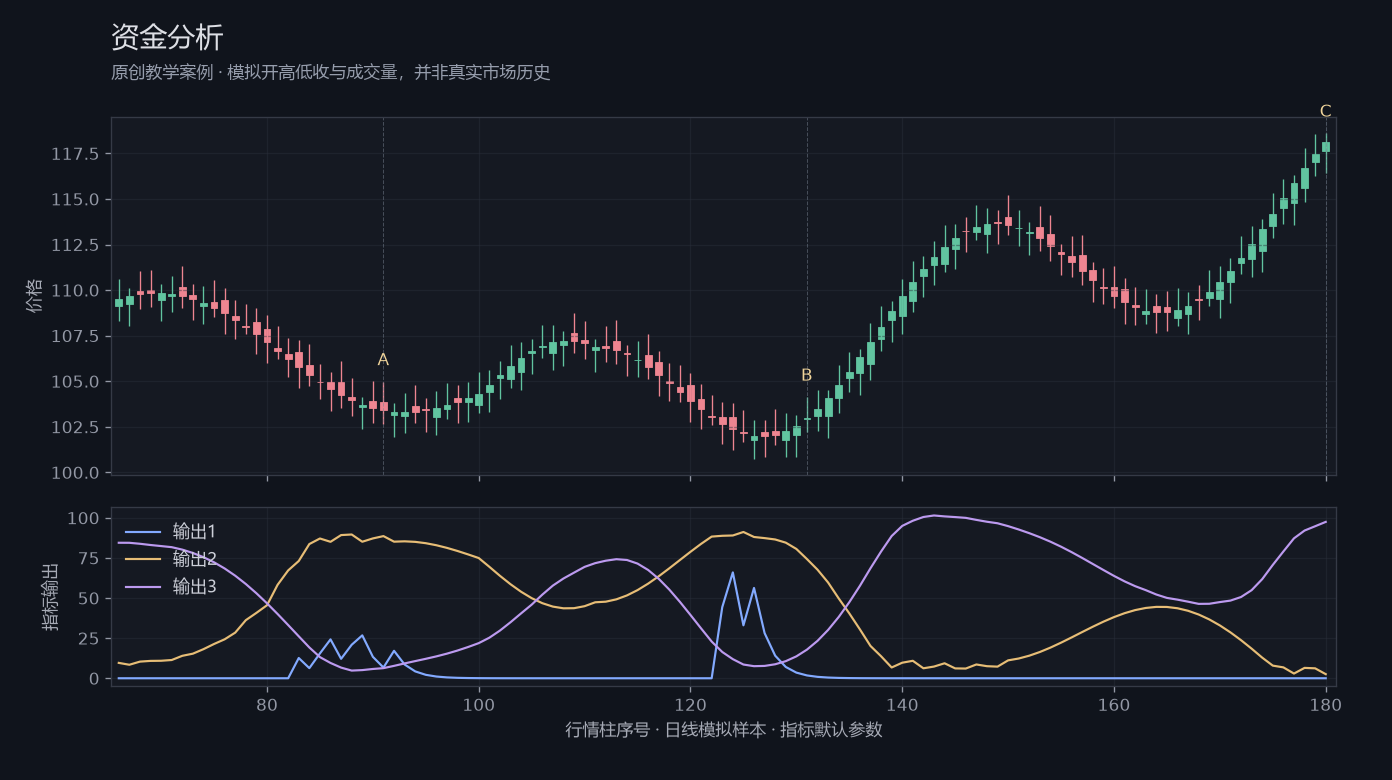The width and height of the screenshot is (1392, 780).
Task: Click the 160 x-axis tick label
Action: tap(1114, 704)
